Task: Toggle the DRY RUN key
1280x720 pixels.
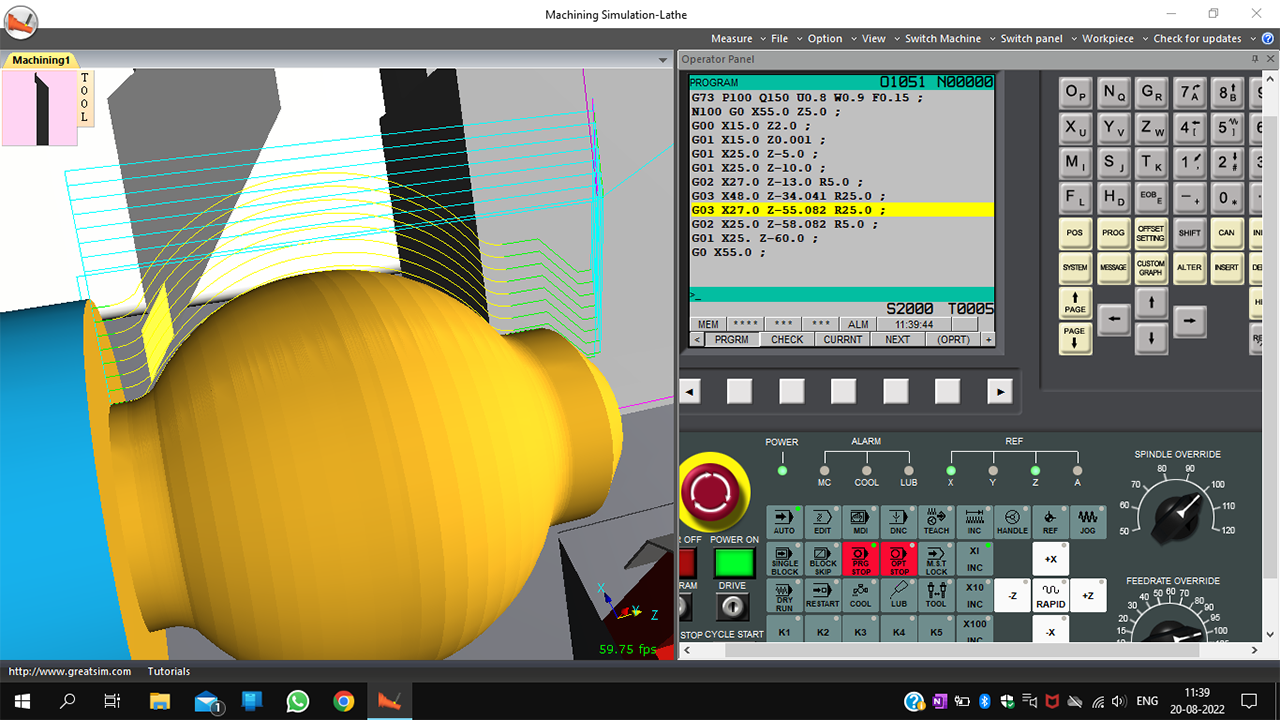Action: [x=785, y=595]
